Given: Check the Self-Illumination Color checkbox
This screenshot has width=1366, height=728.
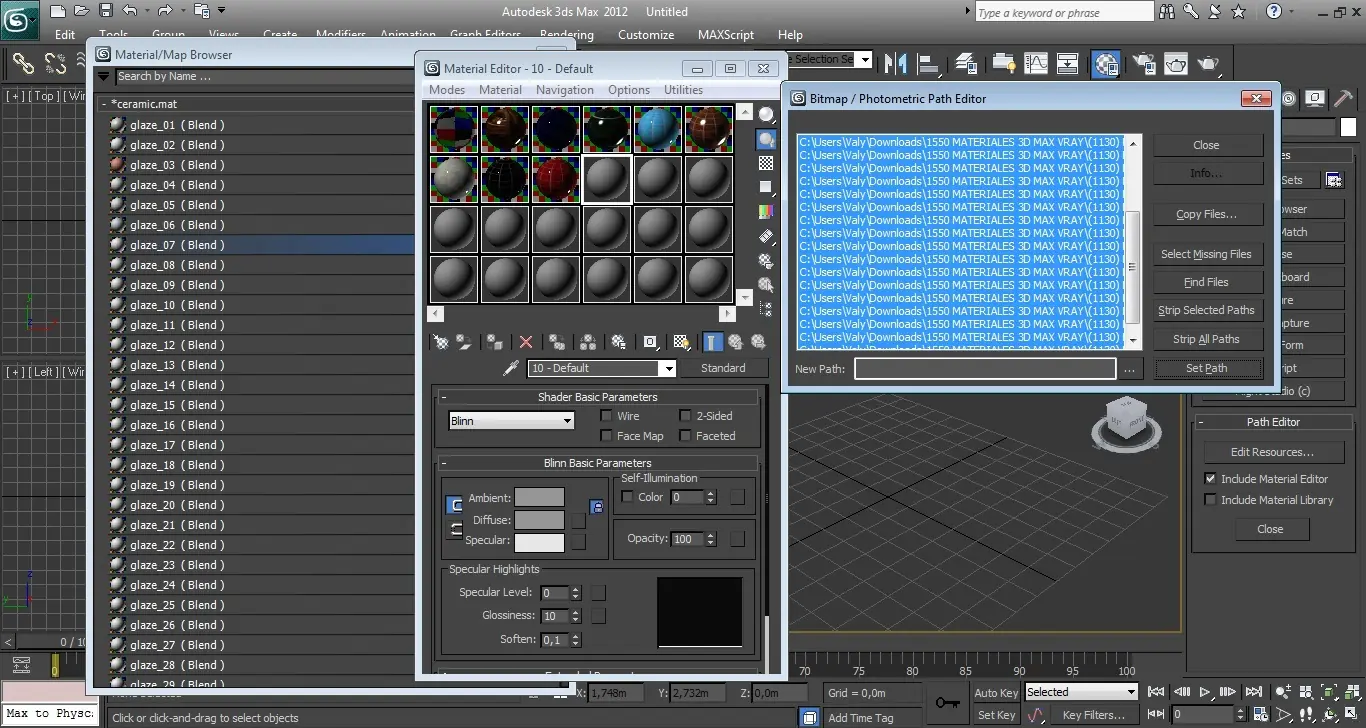Looking at the screenshot, I should [627, 497].
